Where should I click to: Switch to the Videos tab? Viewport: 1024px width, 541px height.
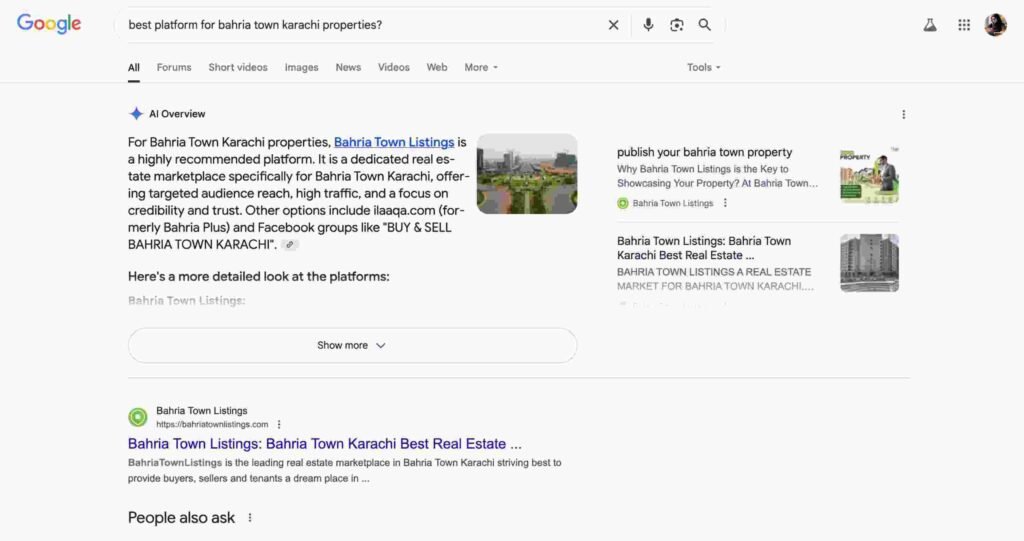(394, 67)
